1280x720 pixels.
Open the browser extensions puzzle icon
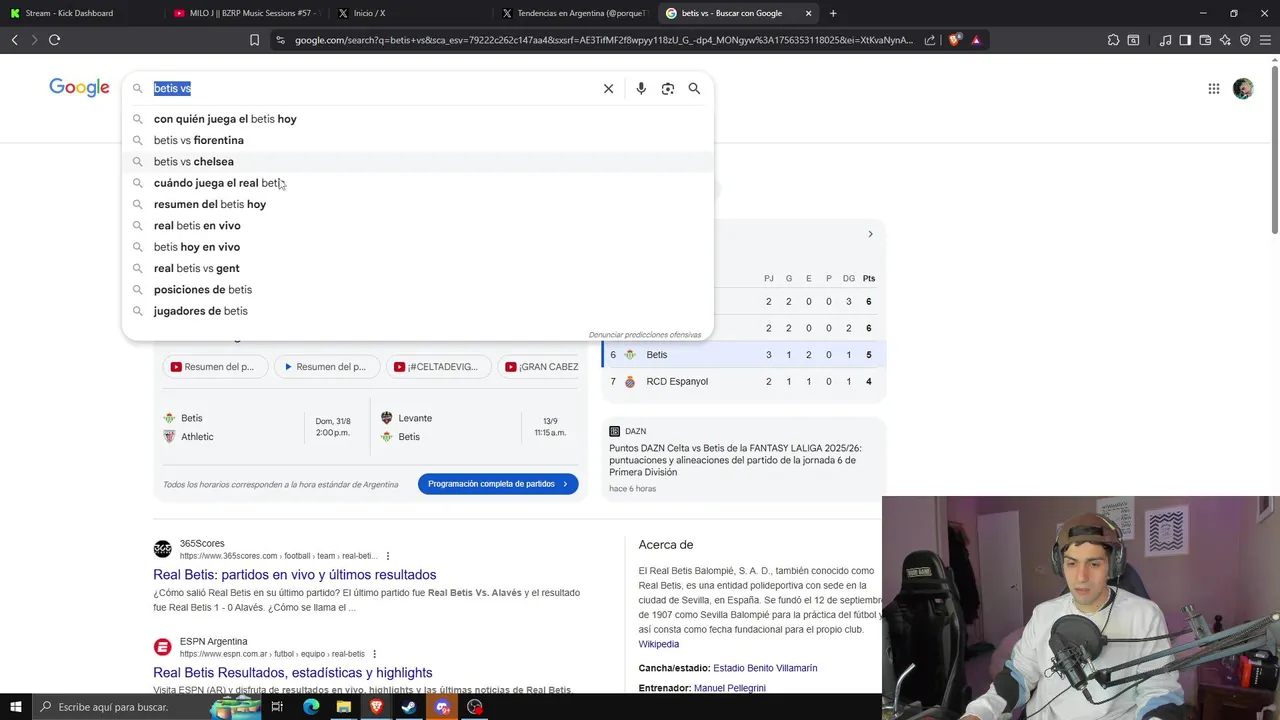coord(1113,40)
